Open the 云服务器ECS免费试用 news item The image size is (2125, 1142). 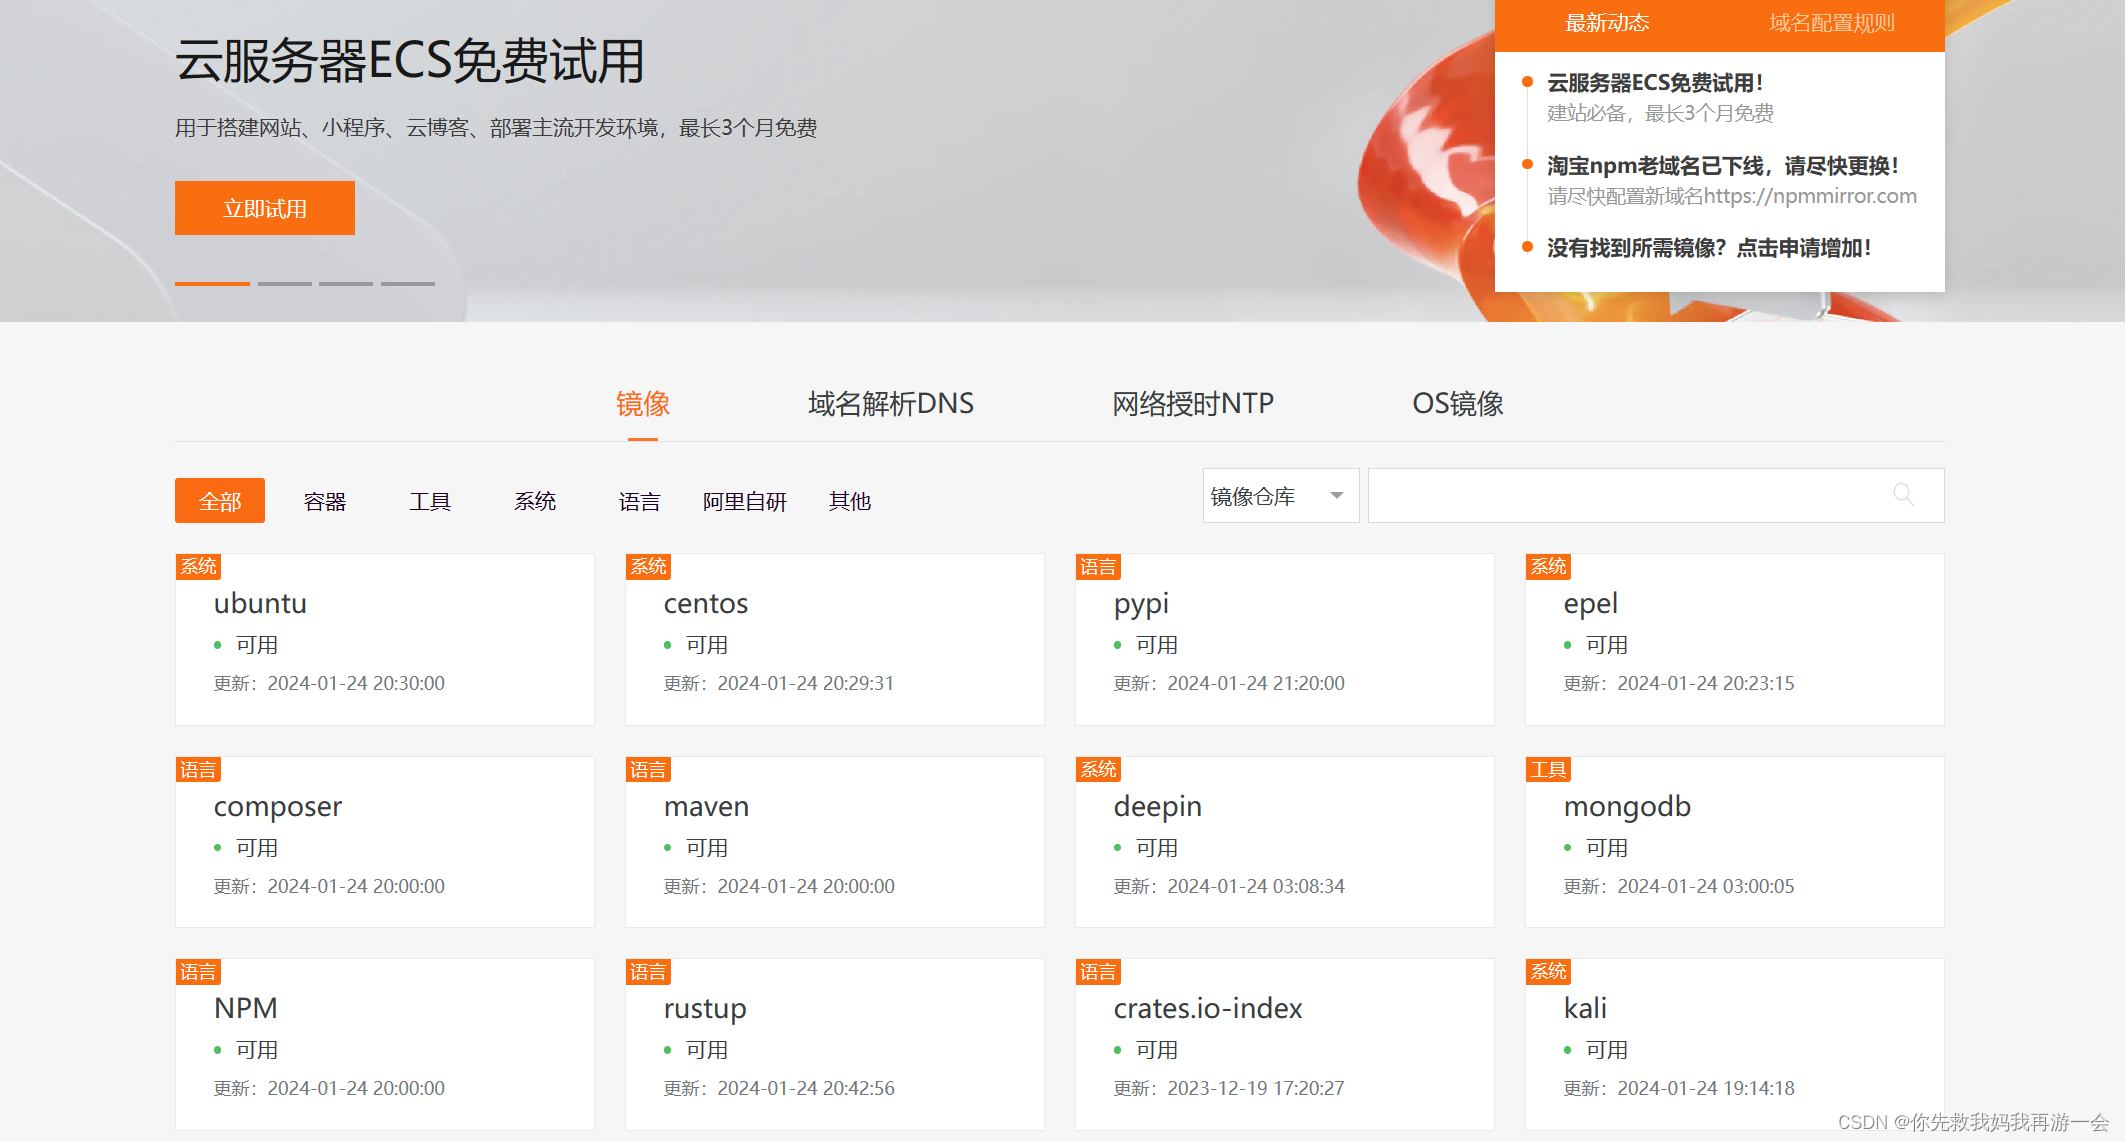pyautogui.click(x=1655, y=83)
